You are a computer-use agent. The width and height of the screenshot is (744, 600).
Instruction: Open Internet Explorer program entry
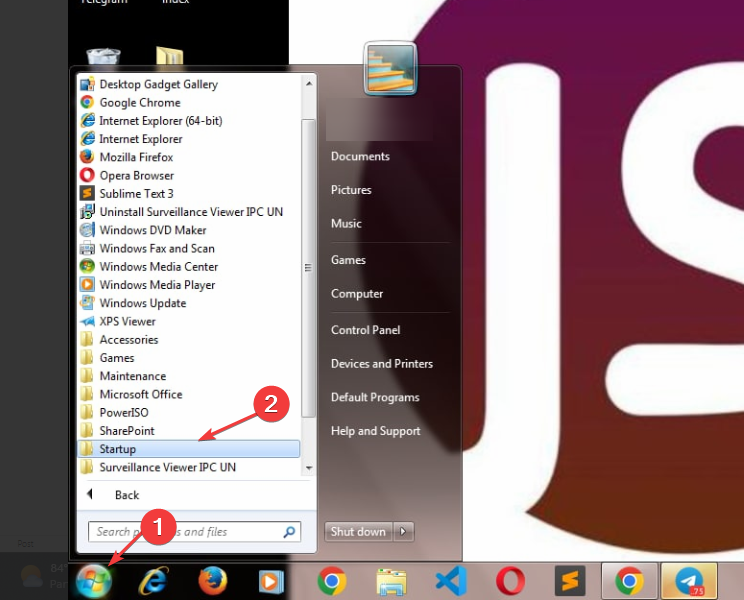coord(188,139)
